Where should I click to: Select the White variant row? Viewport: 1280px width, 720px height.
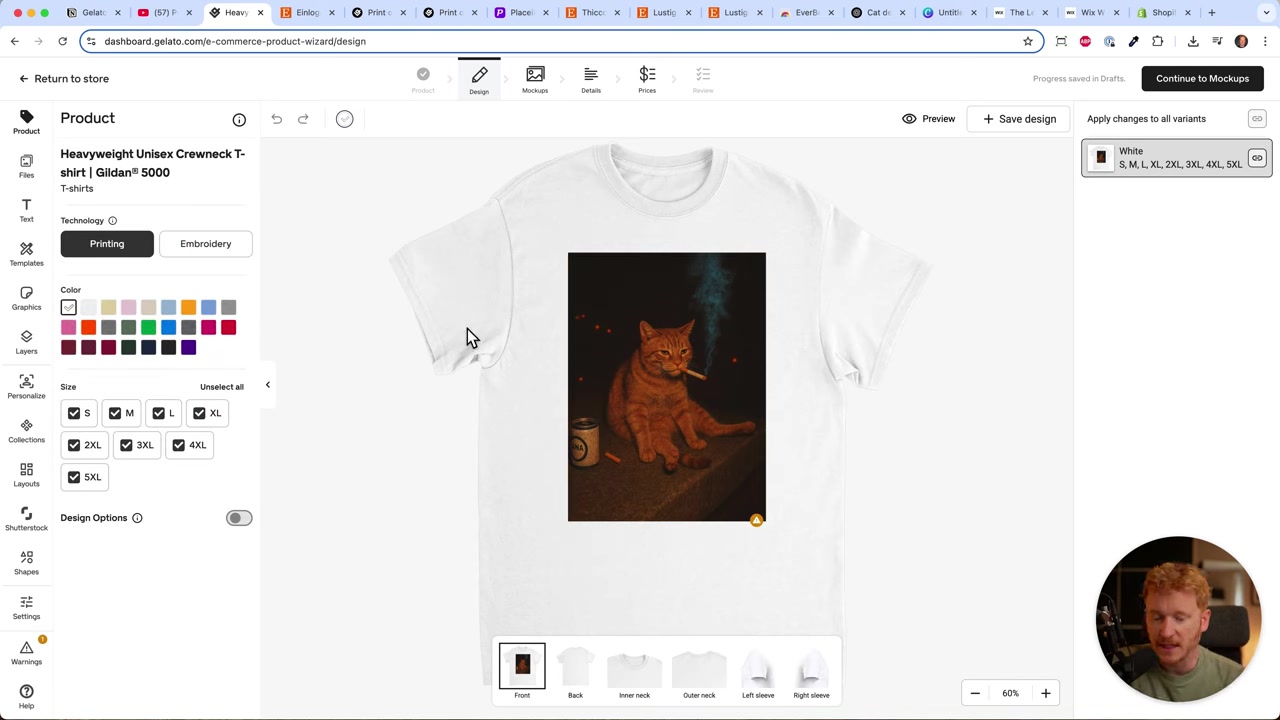(x=1176, y=158)
